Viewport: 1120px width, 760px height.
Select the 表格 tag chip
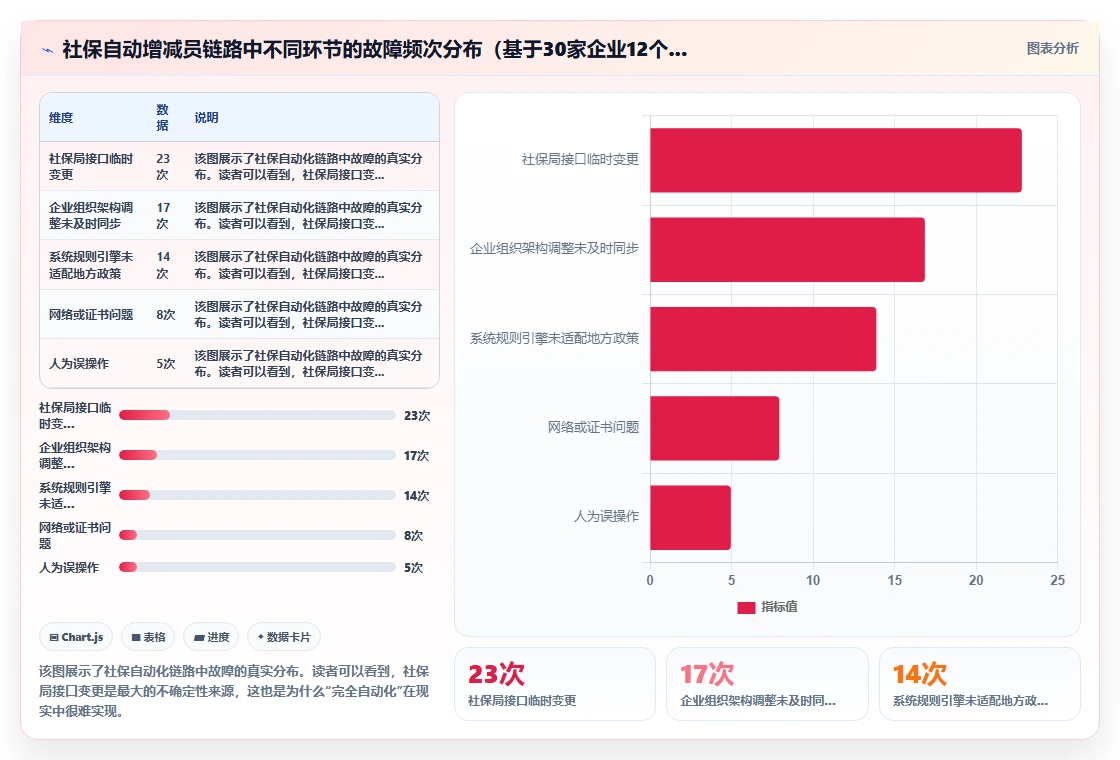click(148, 637)
